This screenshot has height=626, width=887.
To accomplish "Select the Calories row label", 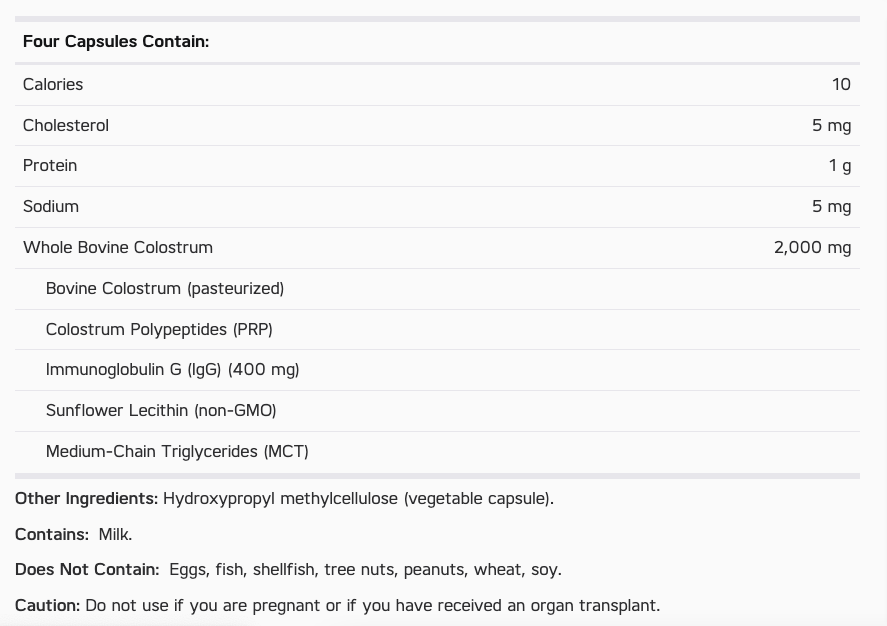I will tap(53, 84).
